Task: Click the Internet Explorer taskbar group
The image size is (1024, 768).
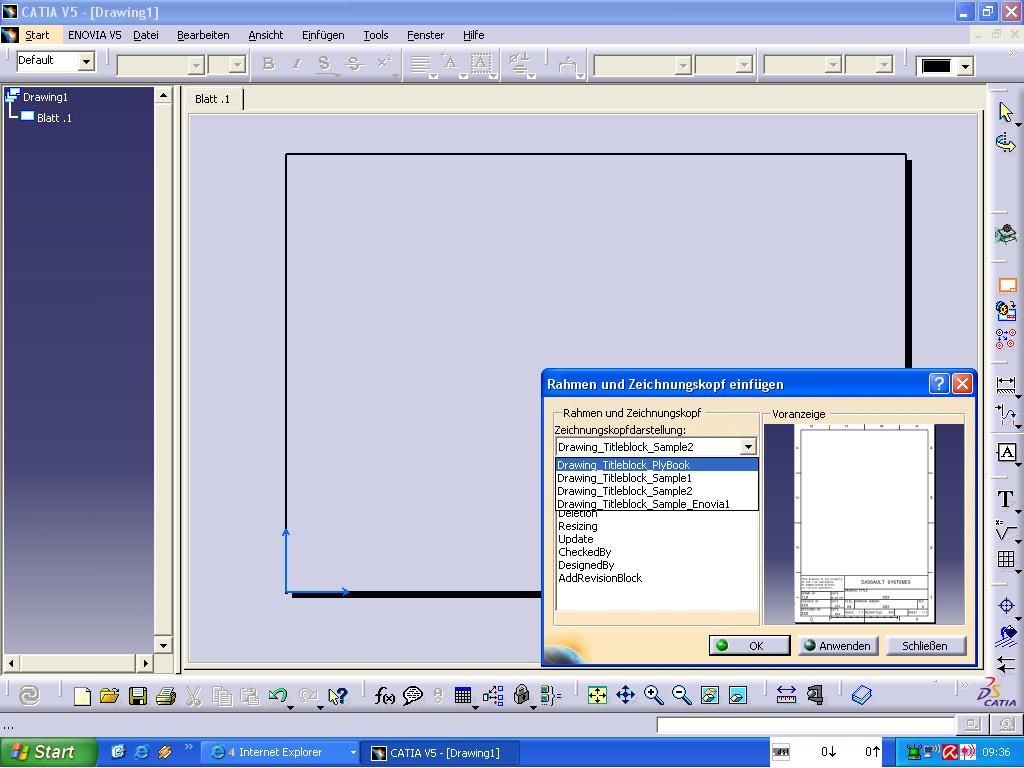Action: (x=279, y=752)
